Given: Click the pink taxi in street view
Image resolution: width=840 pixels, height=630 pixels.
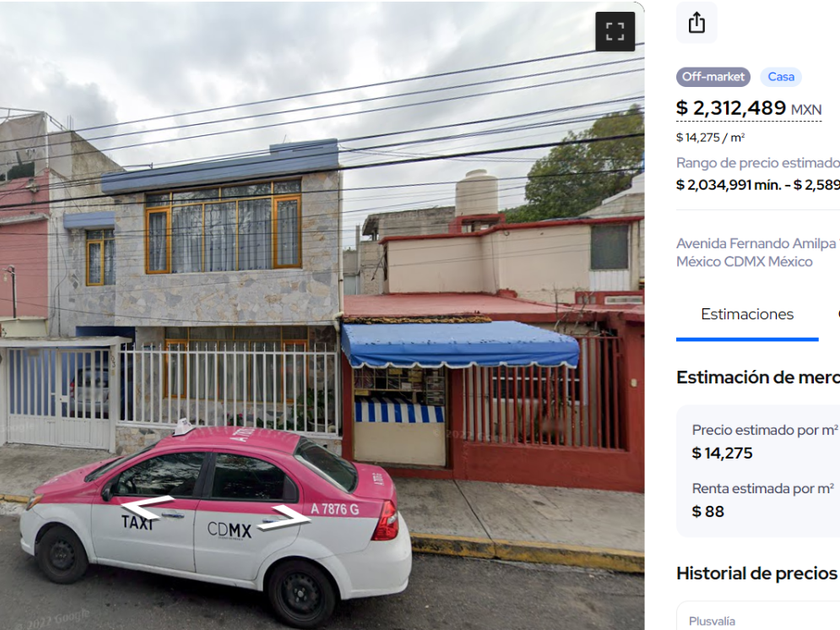Looking at the screenshot, I should click(x=215, y=522).
